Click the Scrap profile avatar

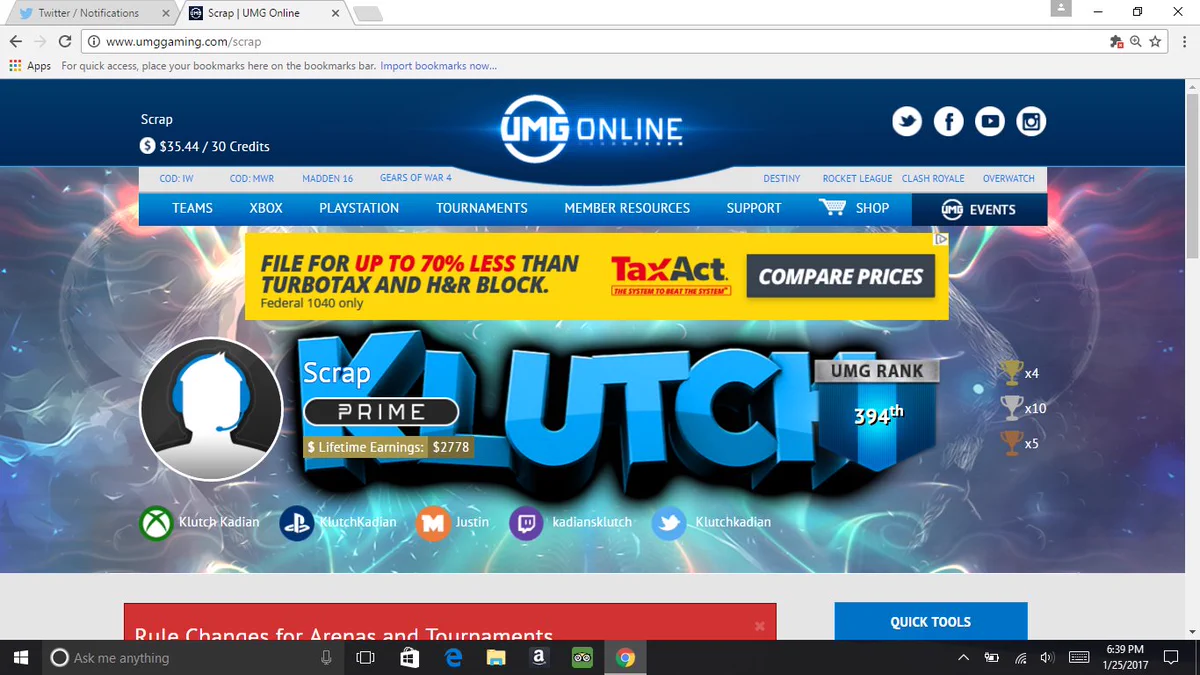211,409
